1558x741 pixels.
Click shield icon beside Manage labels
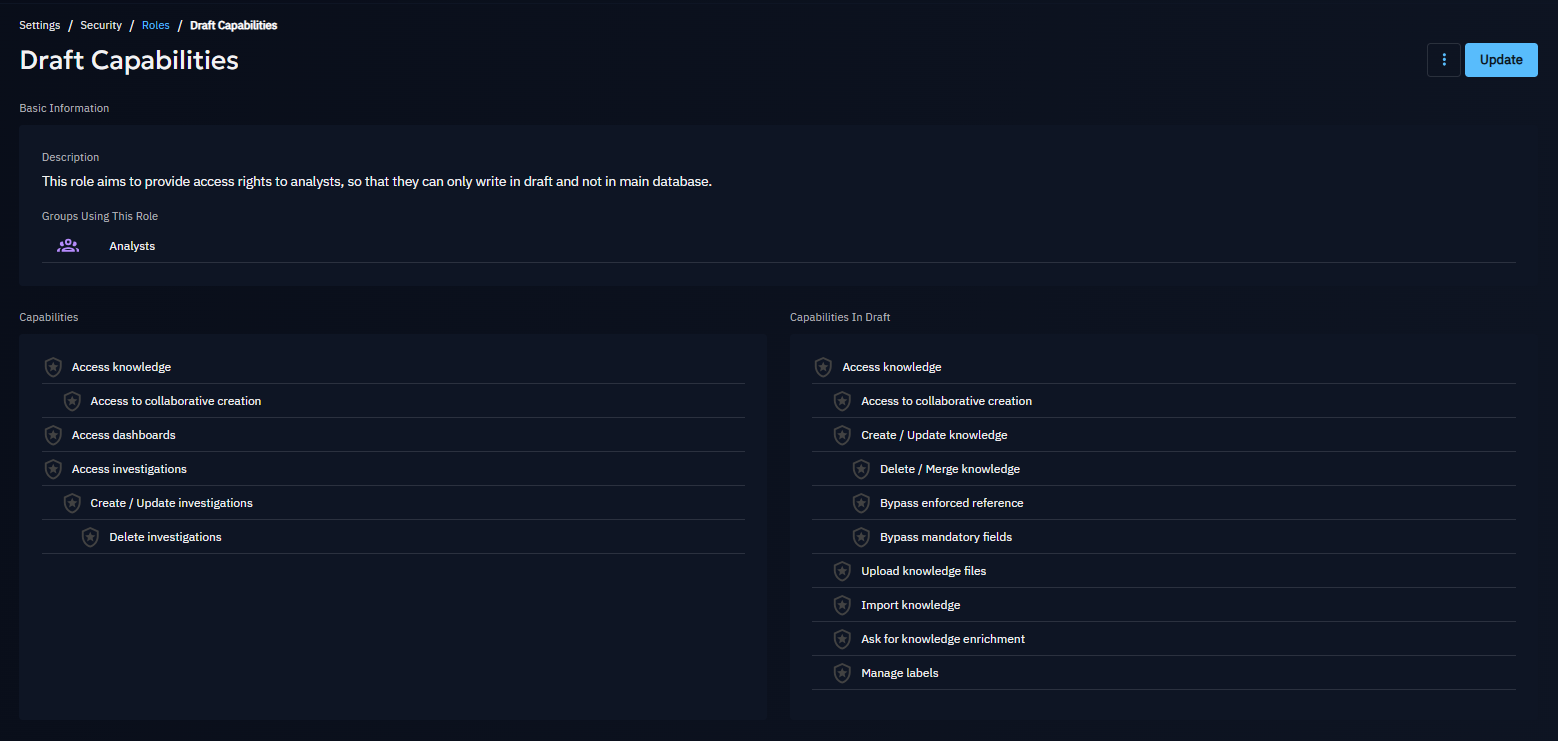[x=843, y=673]
